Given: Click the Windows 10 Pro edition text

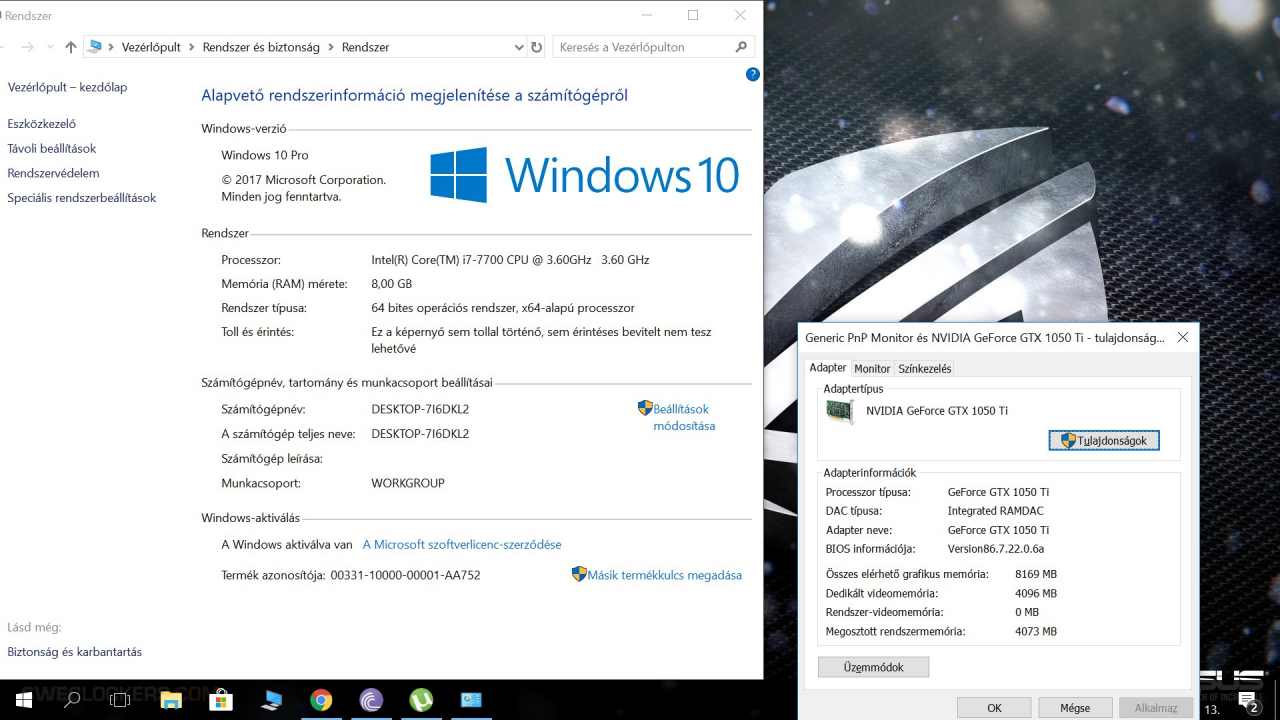Looking at the screenshot, I should (265, 155).
